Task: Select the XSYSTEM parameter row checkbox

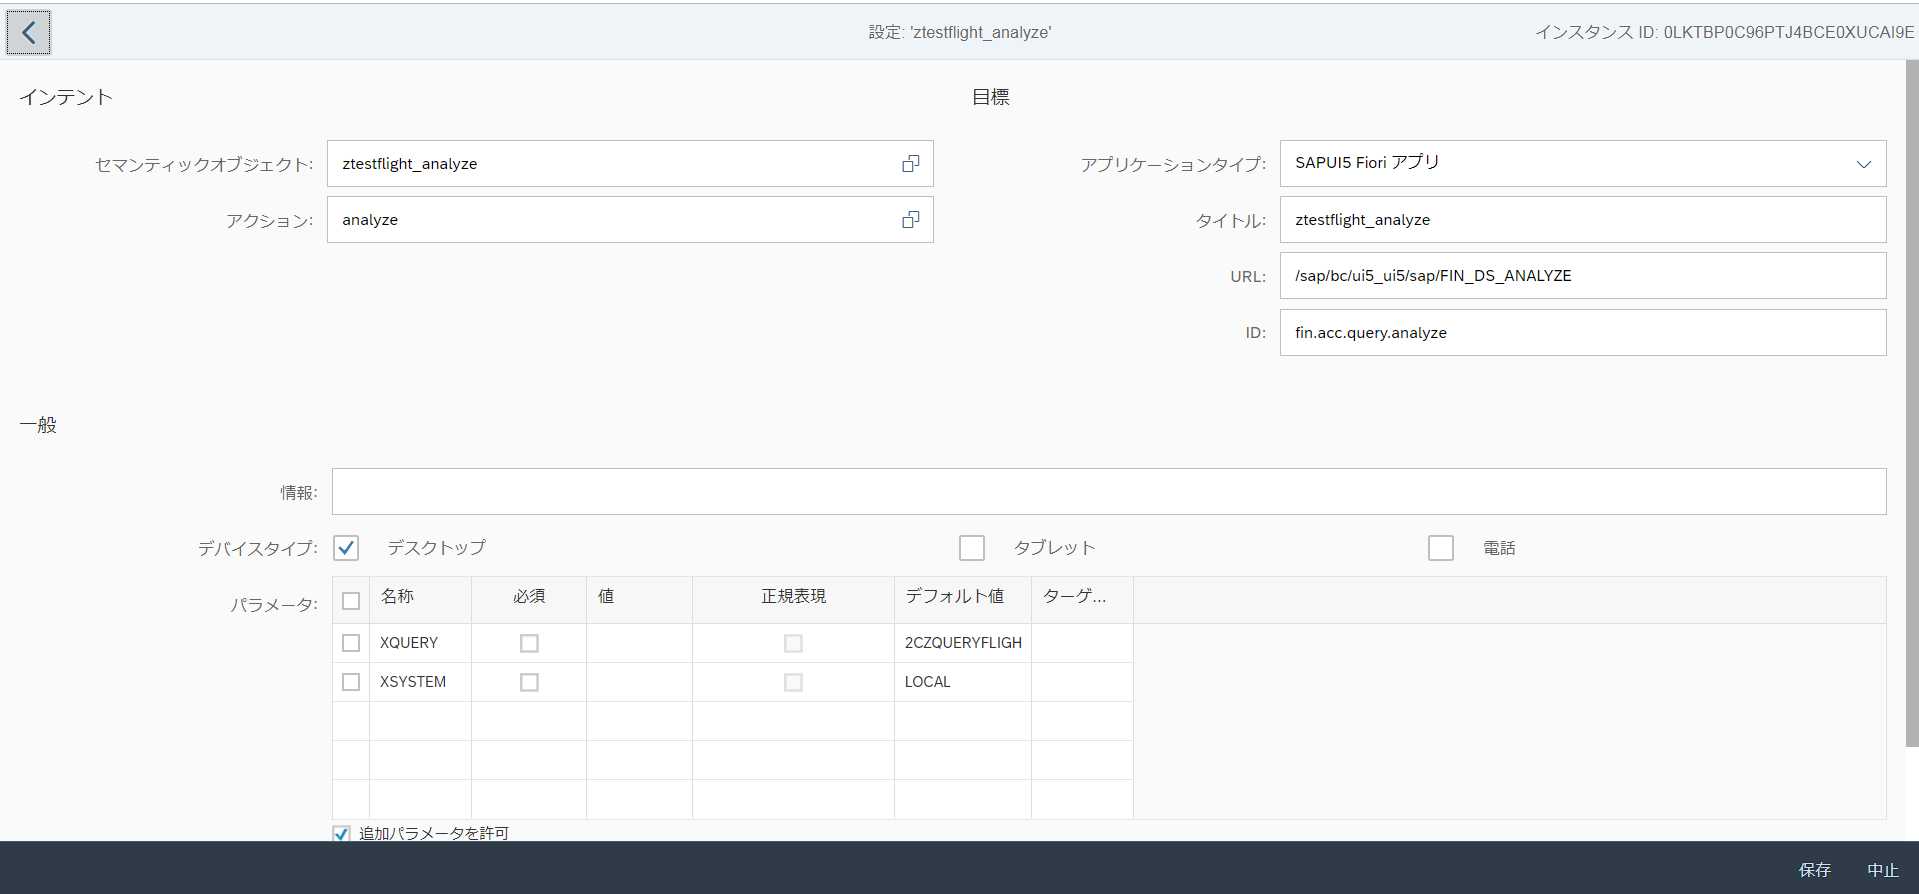Action: click(351, 682)
